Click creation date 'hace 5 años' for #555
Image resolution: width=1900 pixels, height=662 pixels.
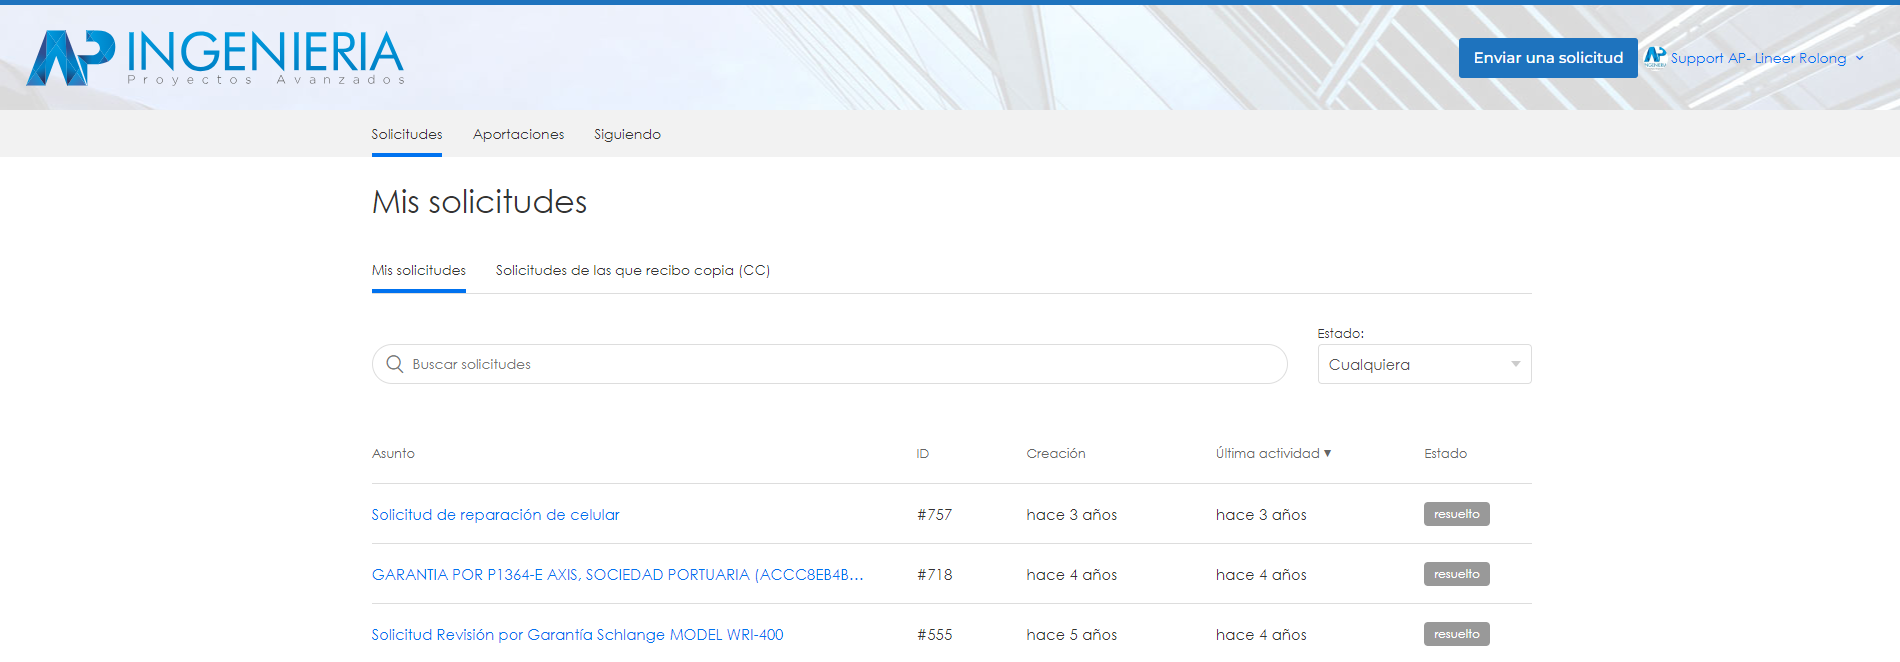pos(1072,634)
